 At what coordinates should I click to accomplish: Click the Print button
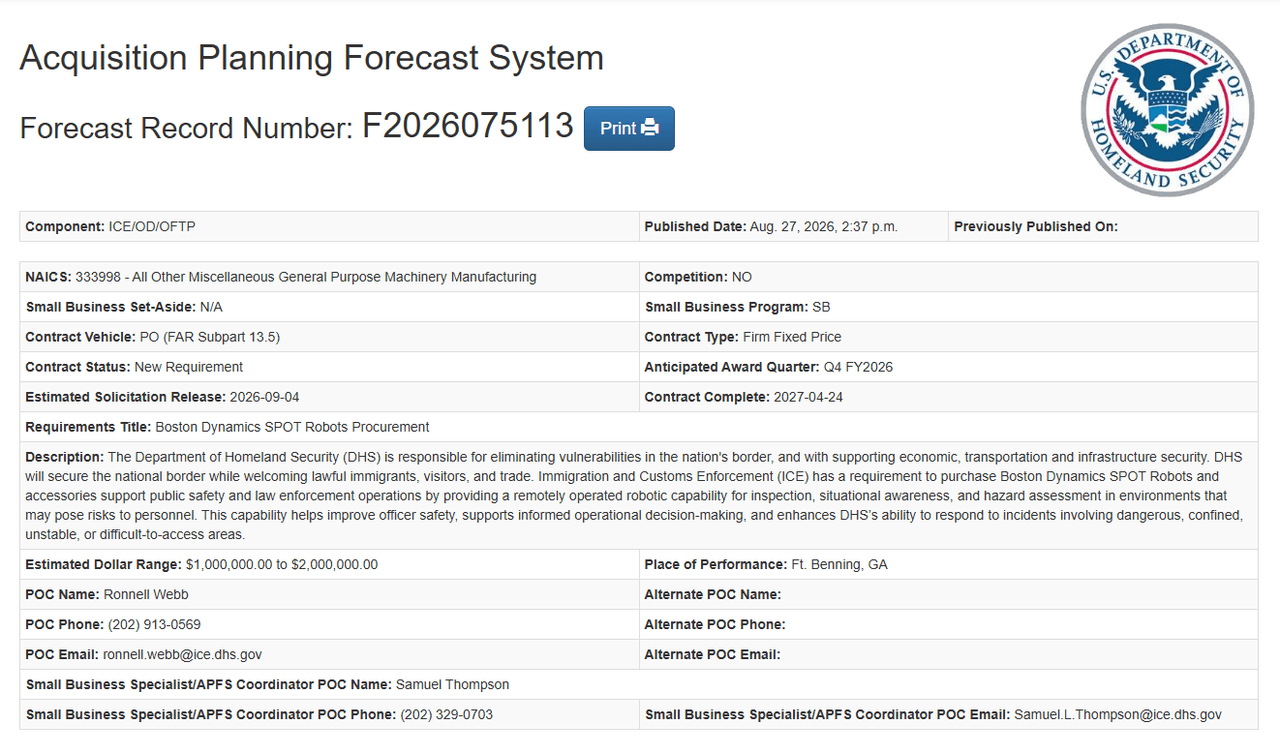coord(629,128)
